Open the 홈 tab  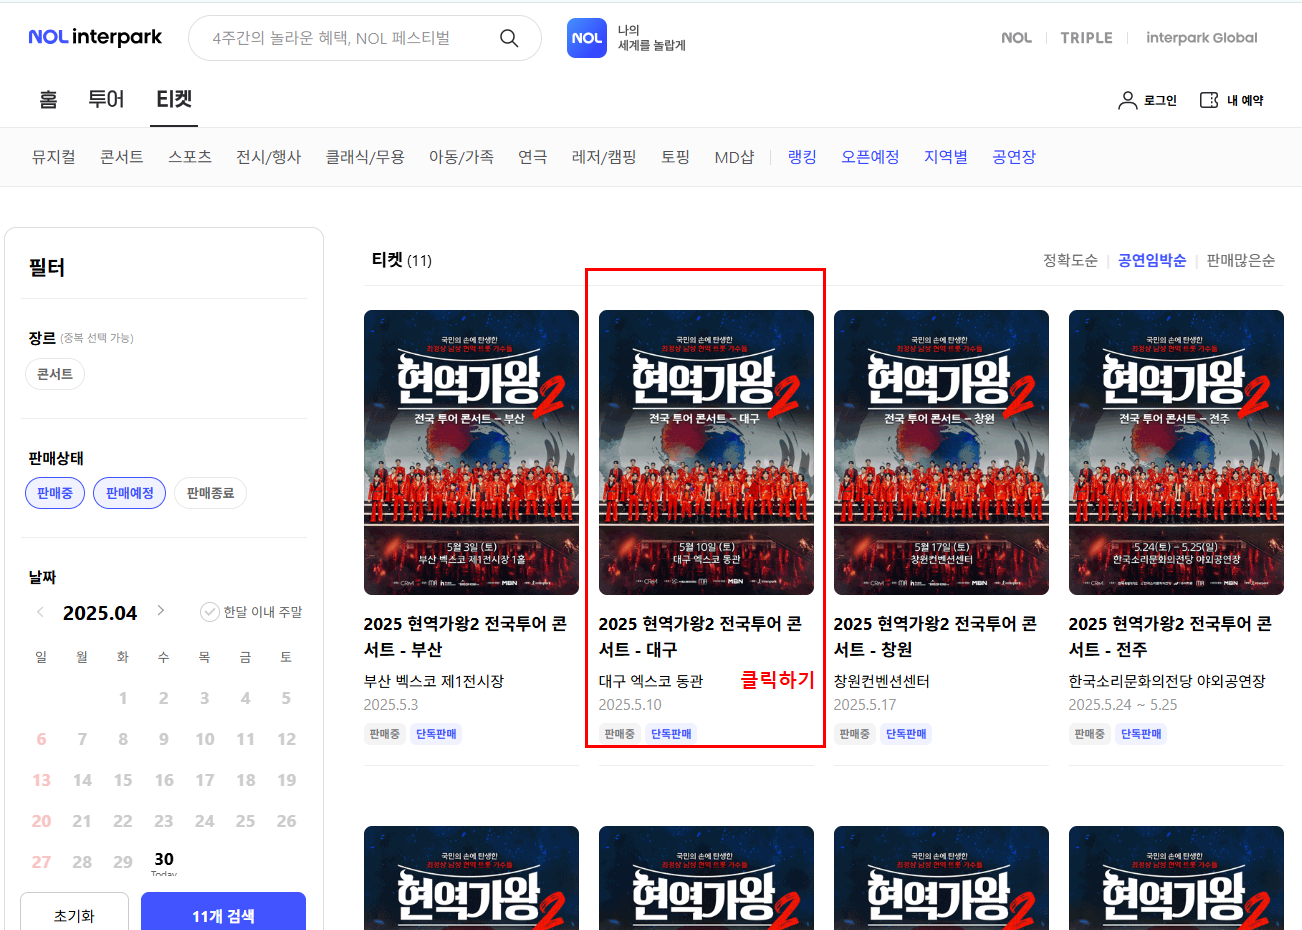[48, 99]
